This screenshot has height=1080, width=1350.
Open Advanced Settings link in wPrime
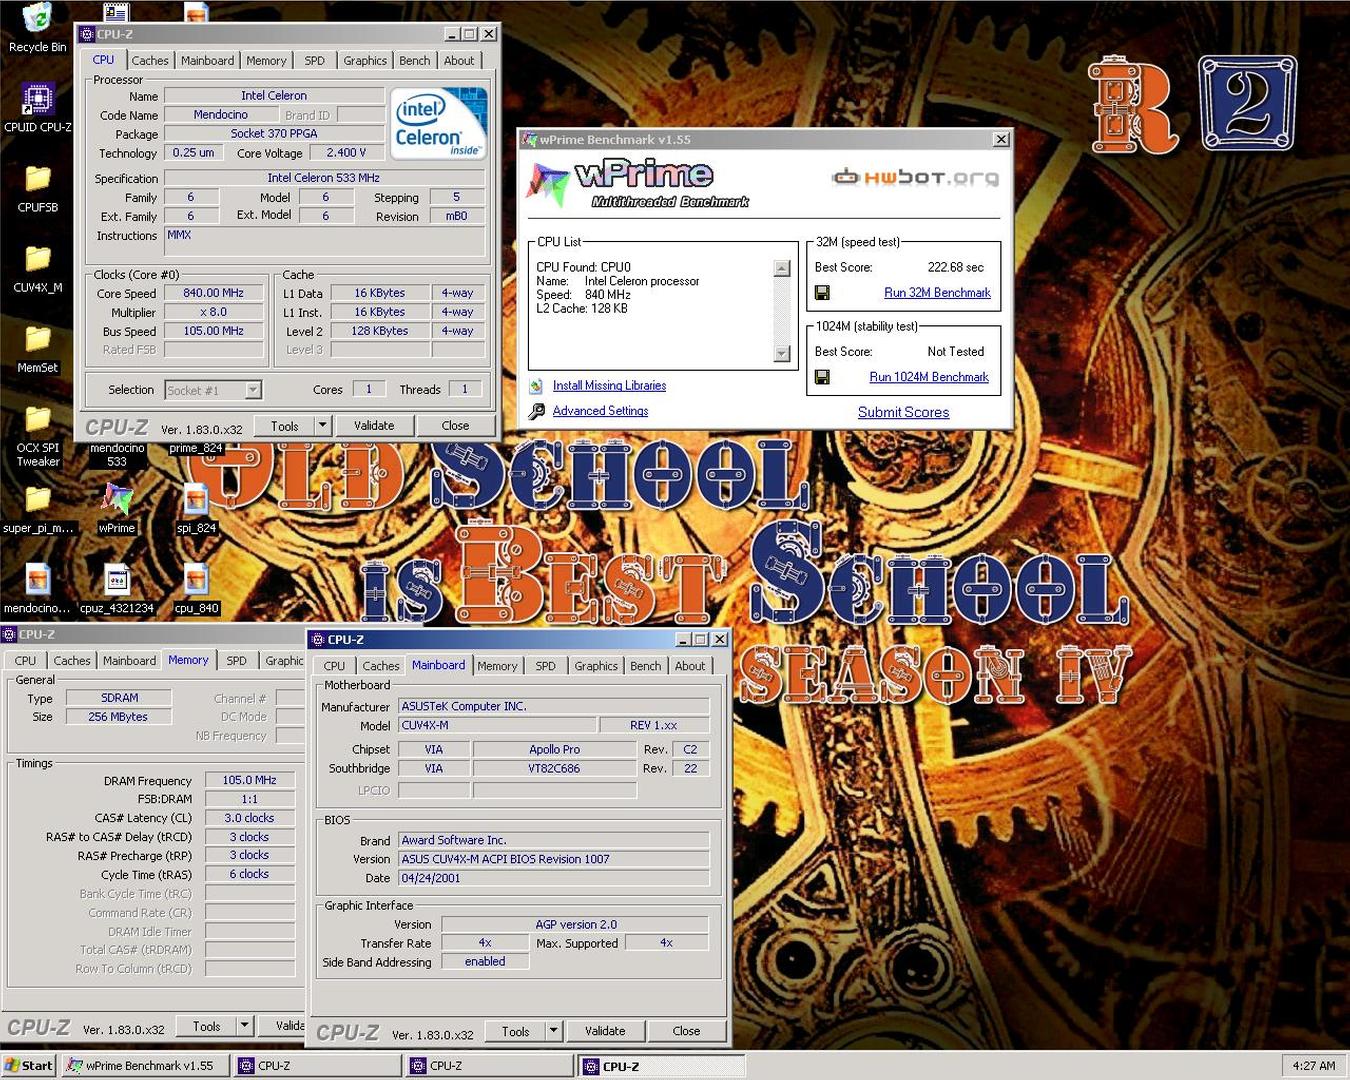600,411
